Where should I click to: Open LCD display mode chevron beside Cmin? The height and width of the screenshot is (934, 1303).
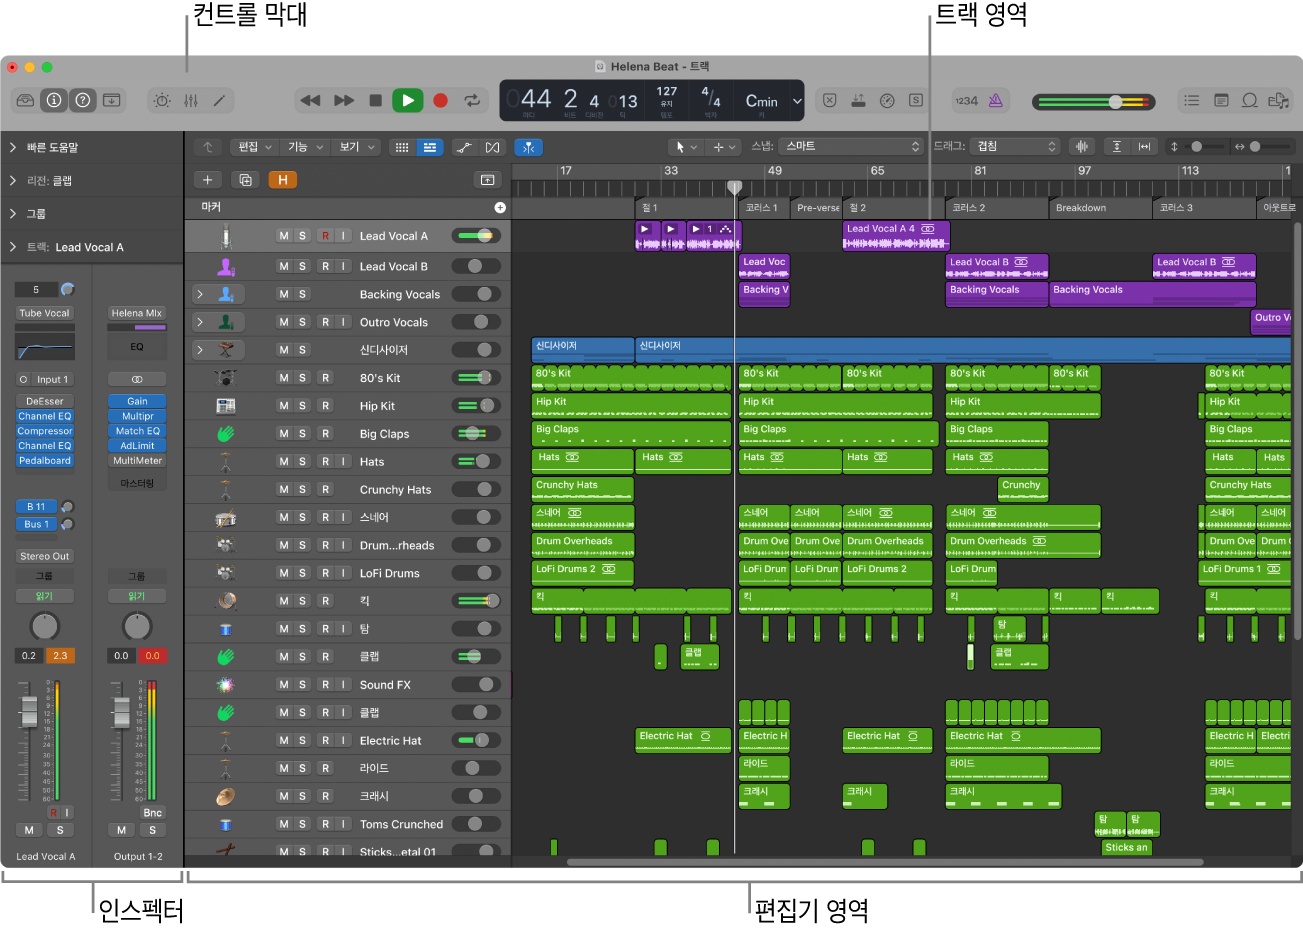click(x=797, y=101)
